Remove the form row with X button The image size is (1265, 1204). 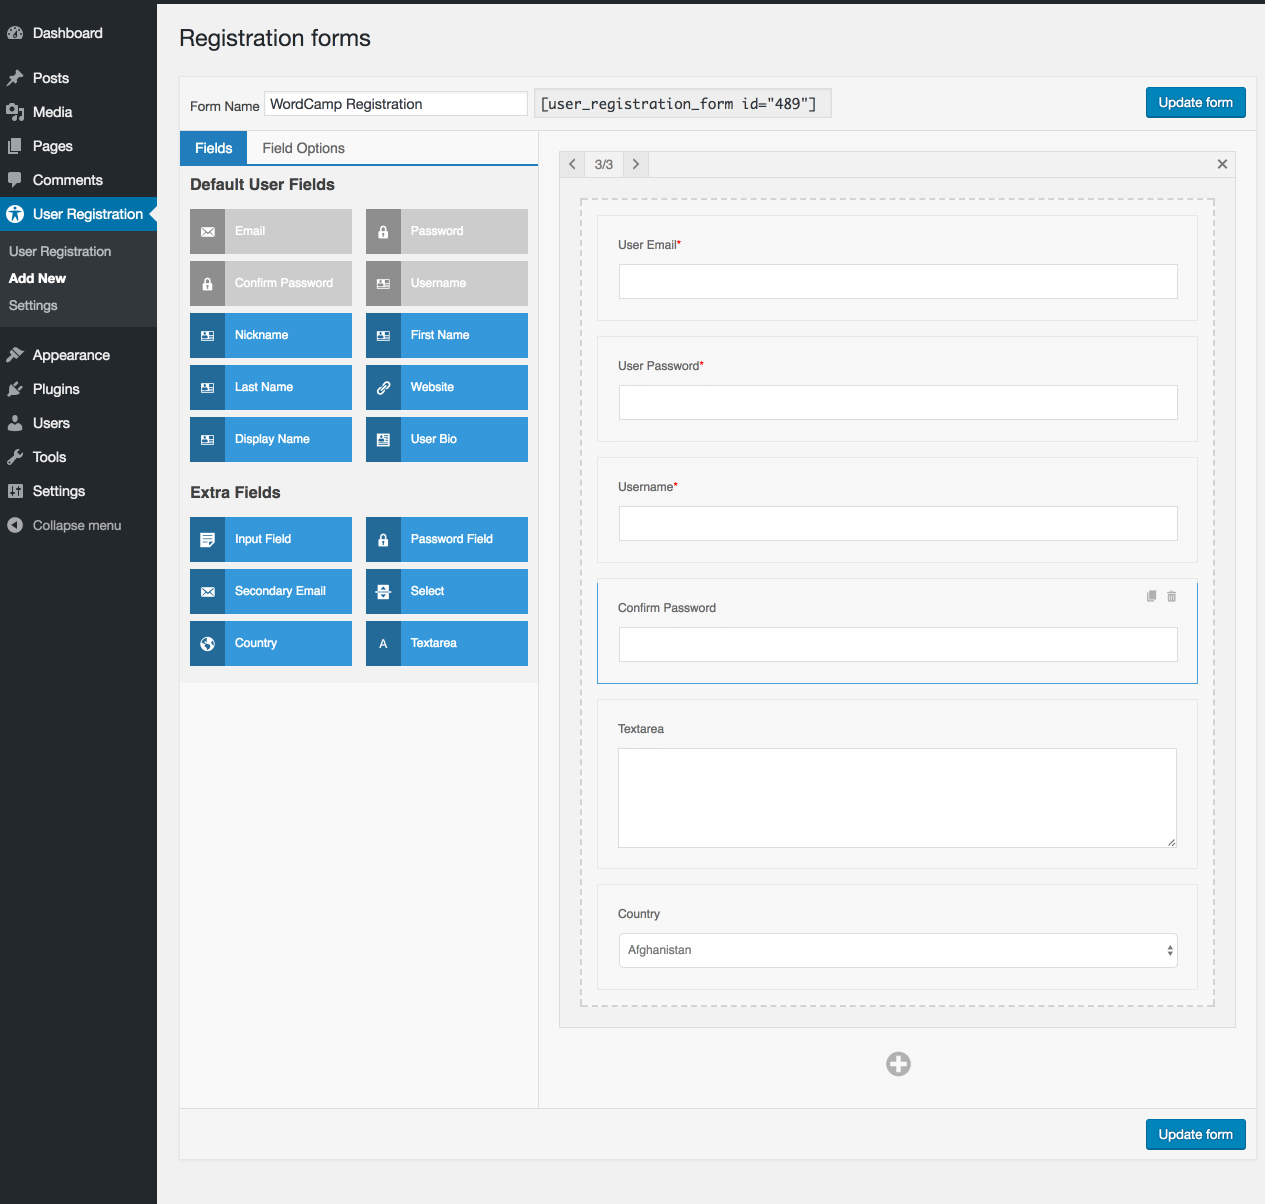click(1222, 164)
